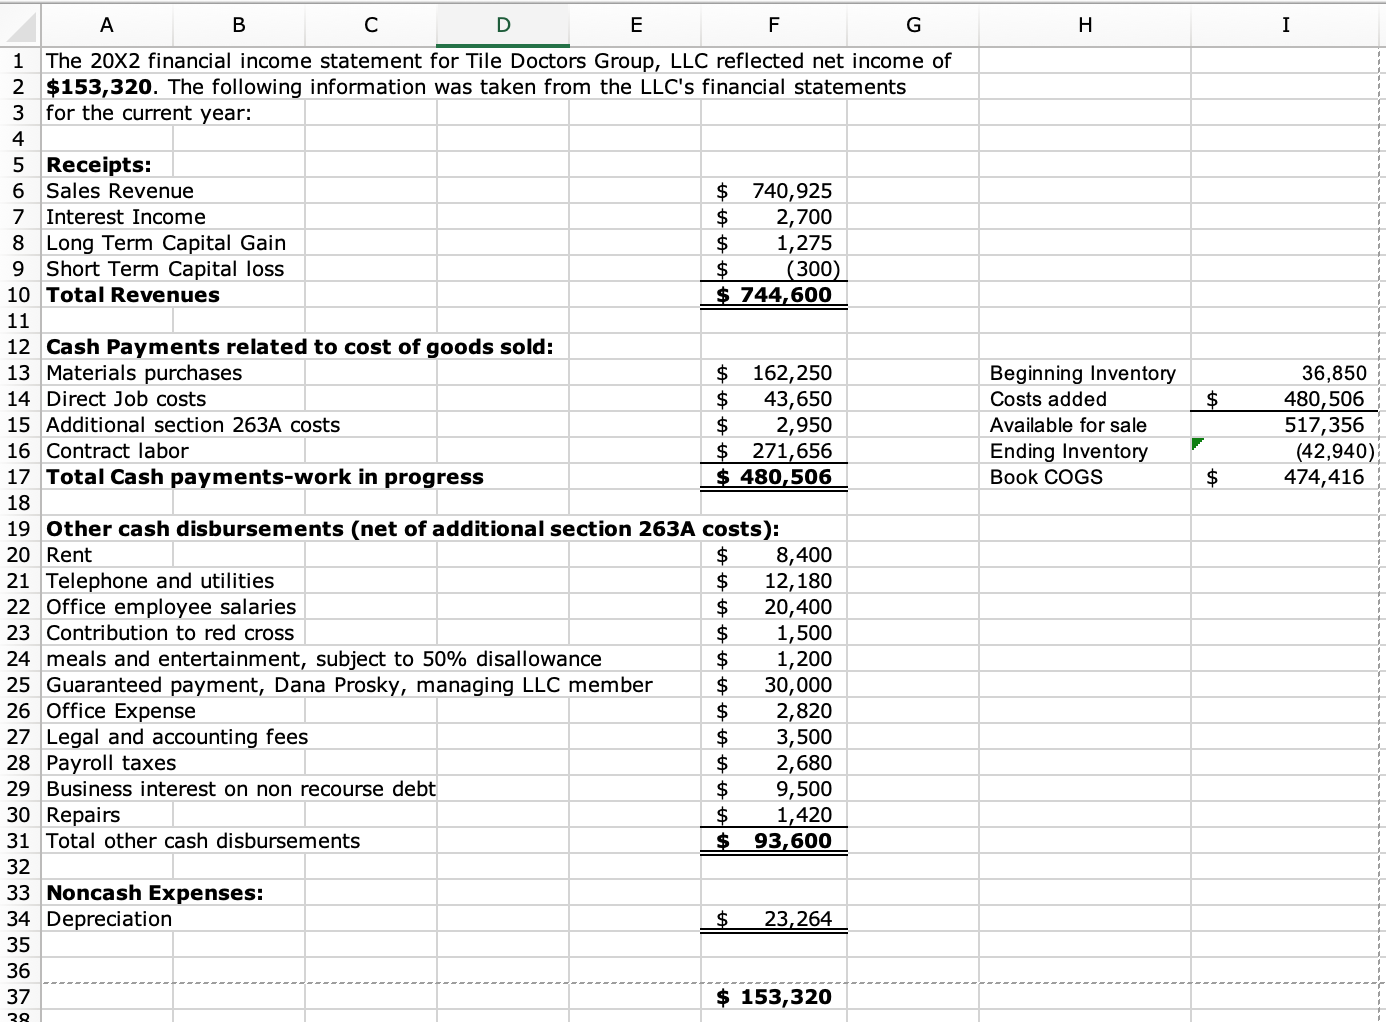1386x1022 pixels.
Task: Select the Interest Income cell
Action: (x=126, y=217)
